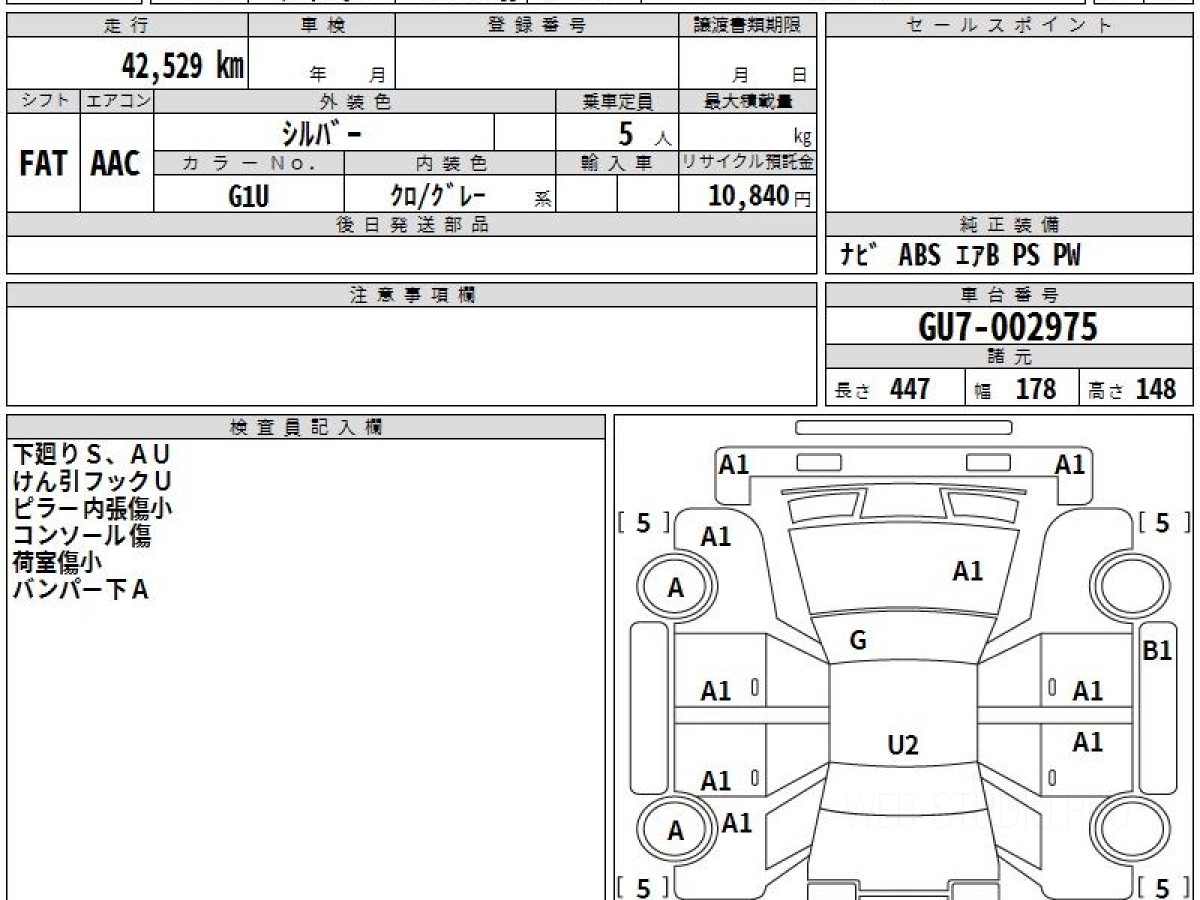Click the 後日発送部品 header
The width and height of the screenshot is (1200, 900).
(x=412, y=225)
